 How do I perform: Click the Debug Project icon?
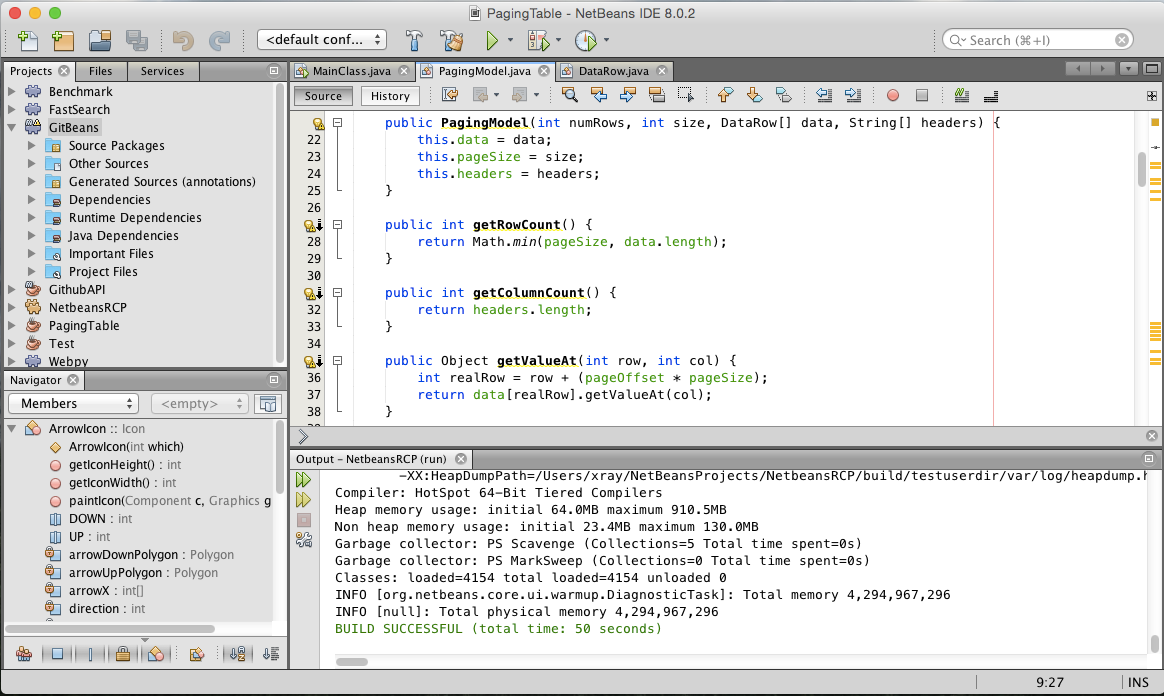tap(538, 40)
